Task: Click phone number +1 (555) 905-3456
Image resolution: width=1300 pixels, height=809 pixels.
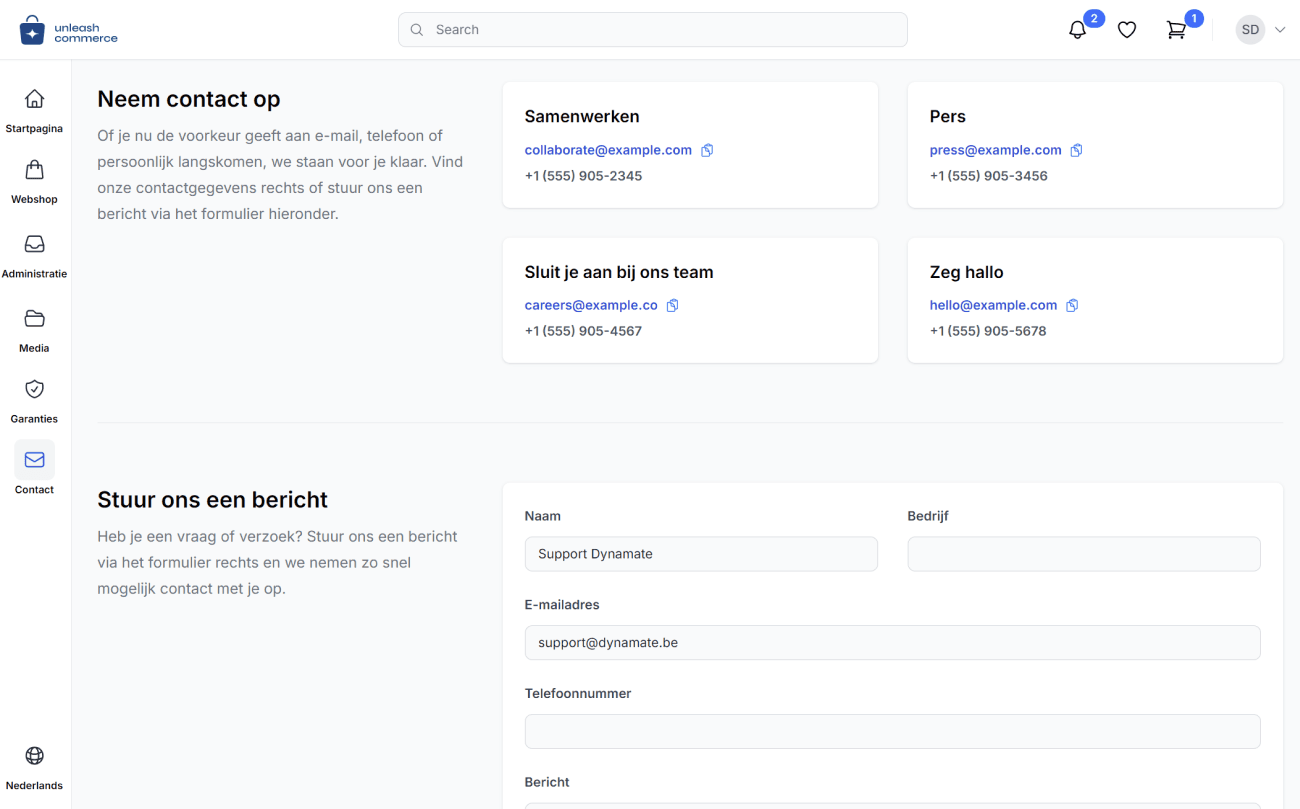Action: pyautogui.click(x=988, y=176)
